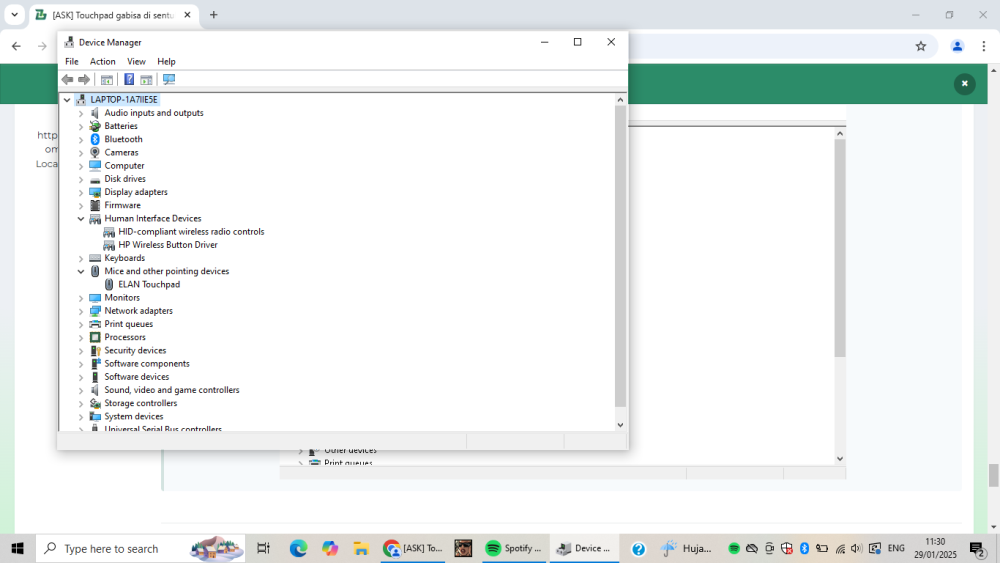Select Storage controllers category
Viewport: 1000px width, 563px height.
(x=140, y=403)
